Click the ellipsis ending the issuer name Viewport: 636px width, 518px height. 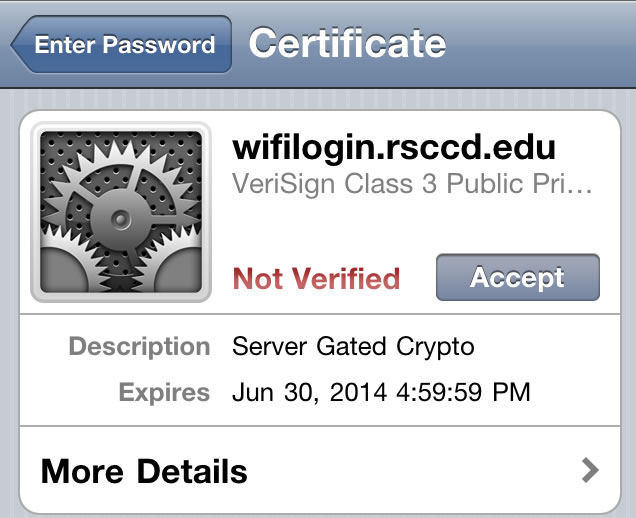(586, 186)
